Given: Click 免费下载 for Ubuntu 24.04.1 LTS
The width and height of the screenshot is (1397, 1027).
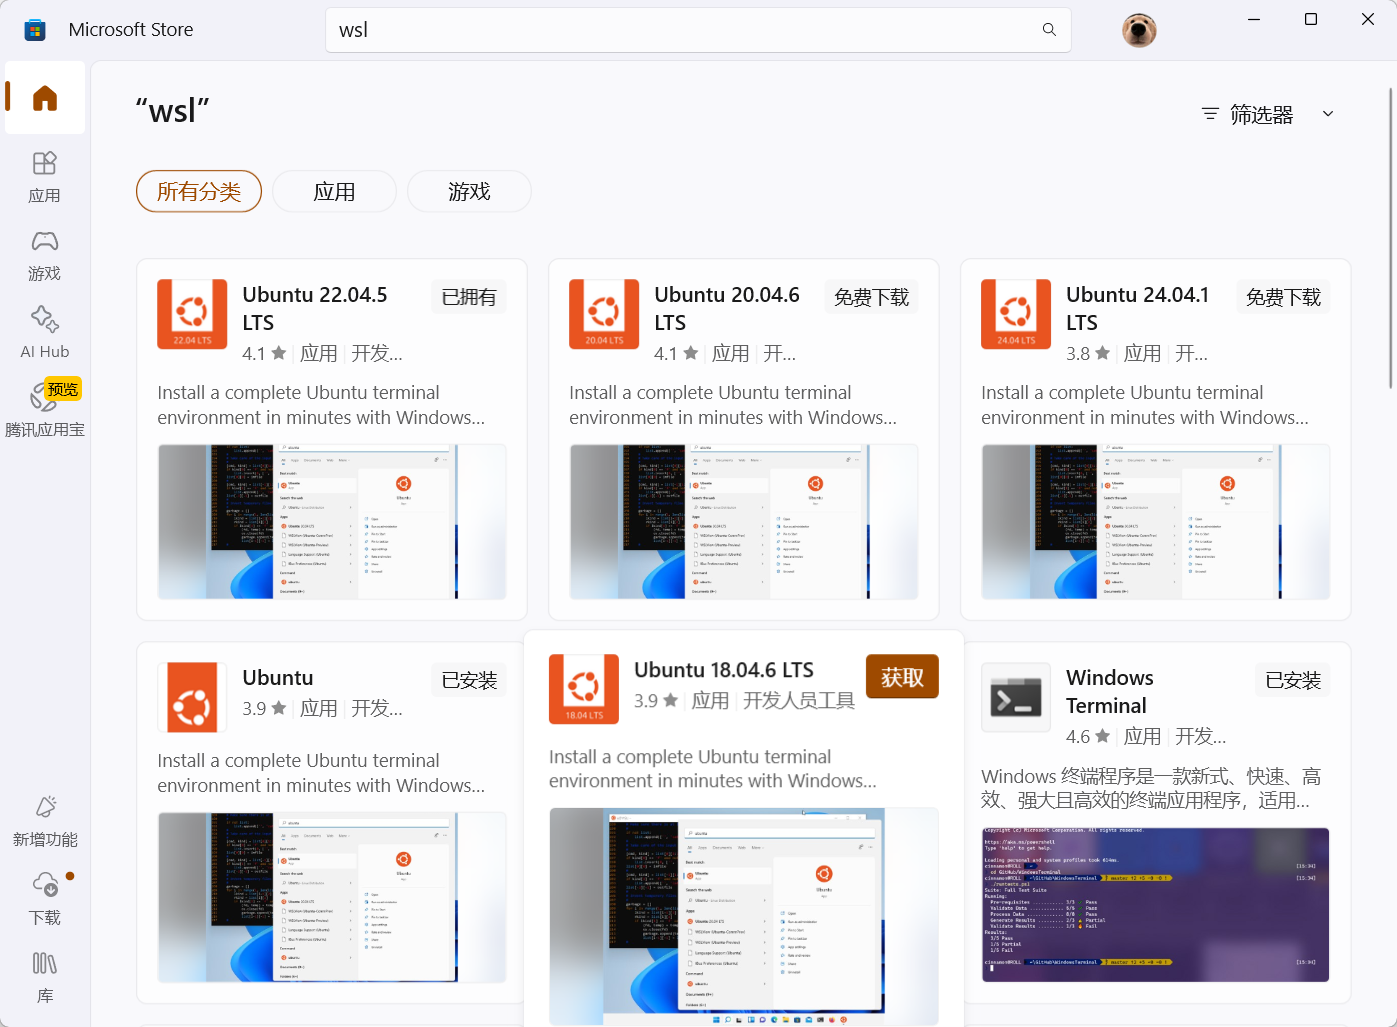Looking at the screenshot, I should point(1283,296).
